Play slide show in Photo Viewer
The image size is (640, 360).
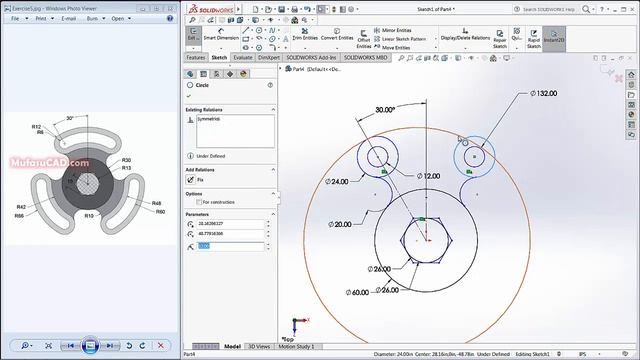90,346
